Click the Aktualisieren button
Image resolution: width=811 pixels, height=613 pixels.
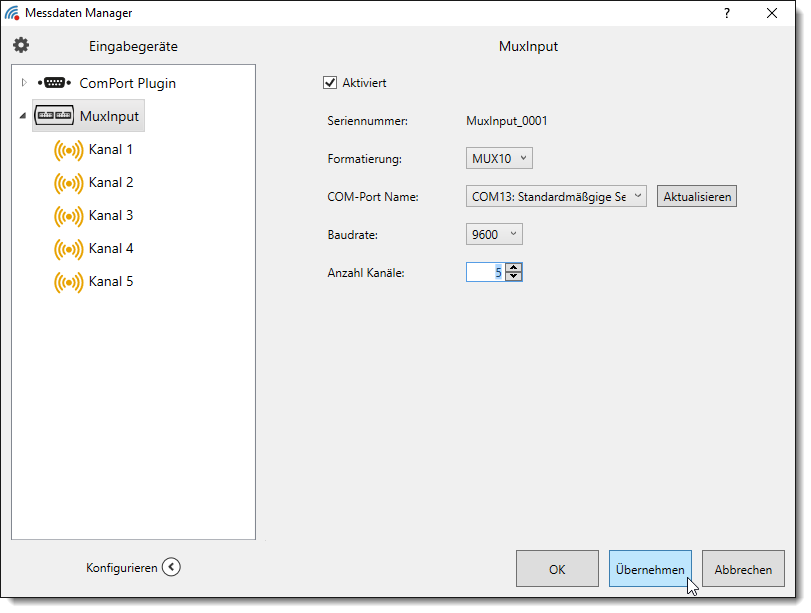697,197
